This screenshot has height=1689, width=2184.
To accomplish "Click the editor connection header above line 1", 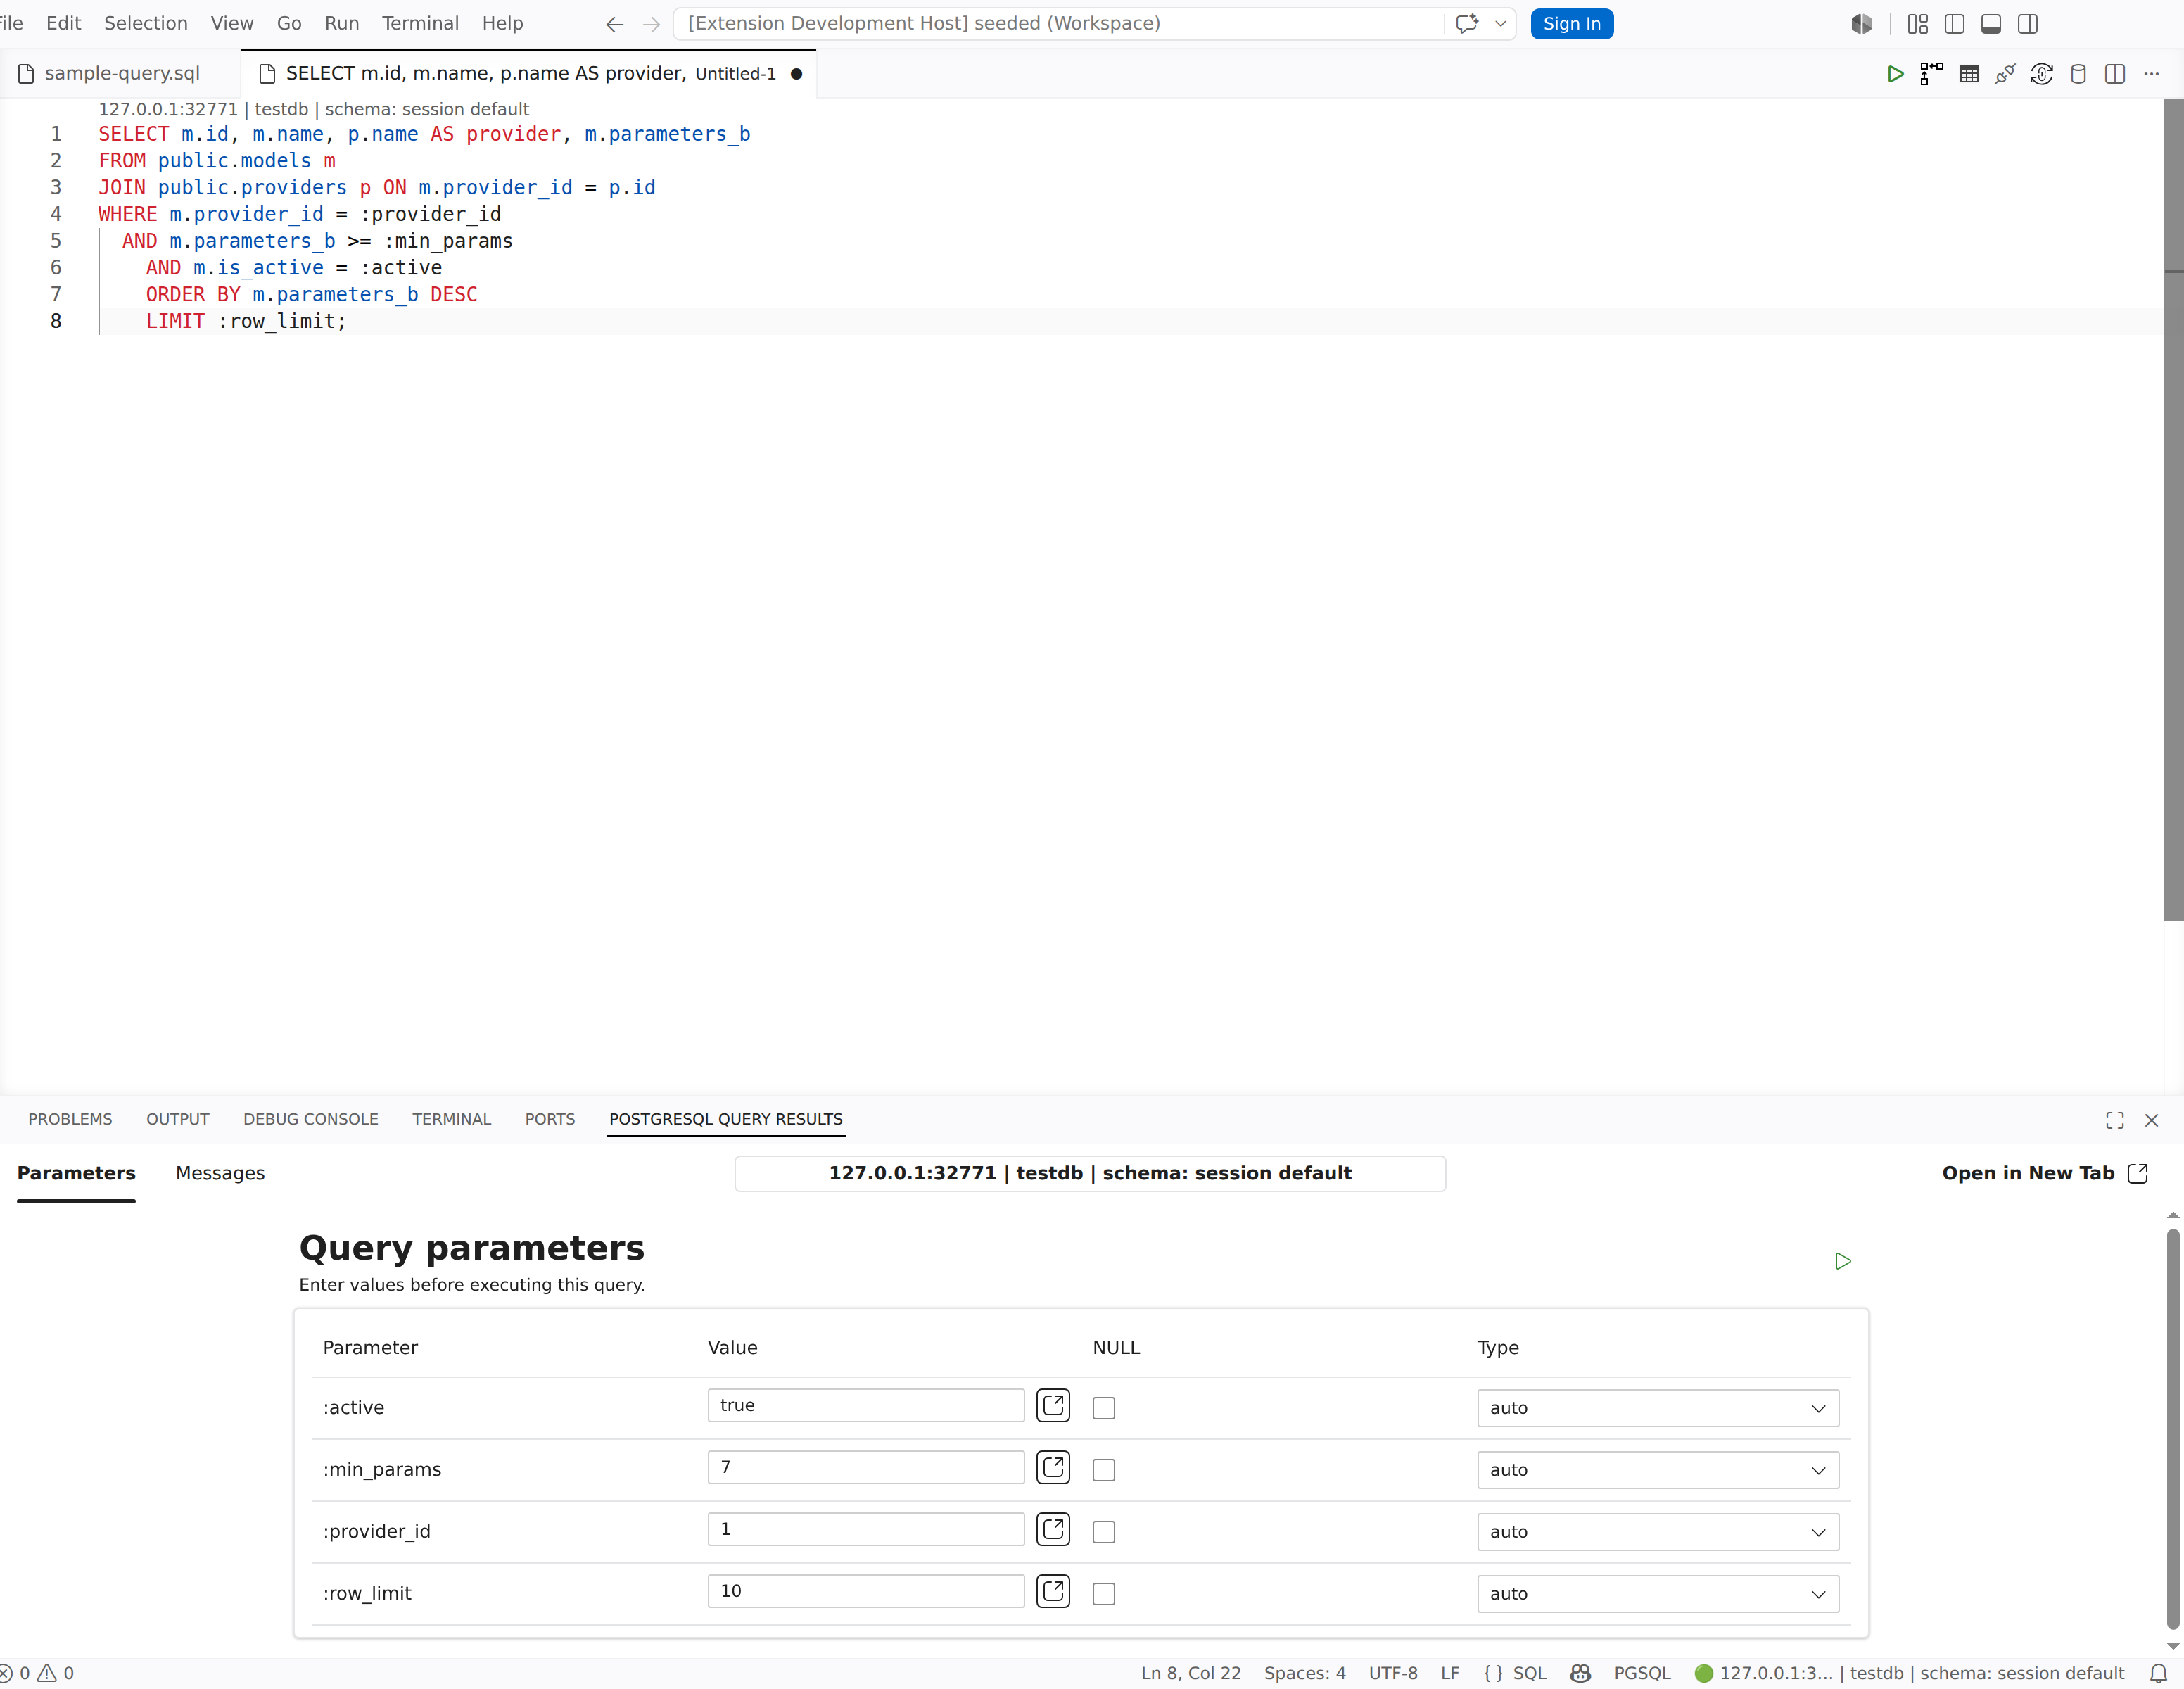I will tap(313, 109).
